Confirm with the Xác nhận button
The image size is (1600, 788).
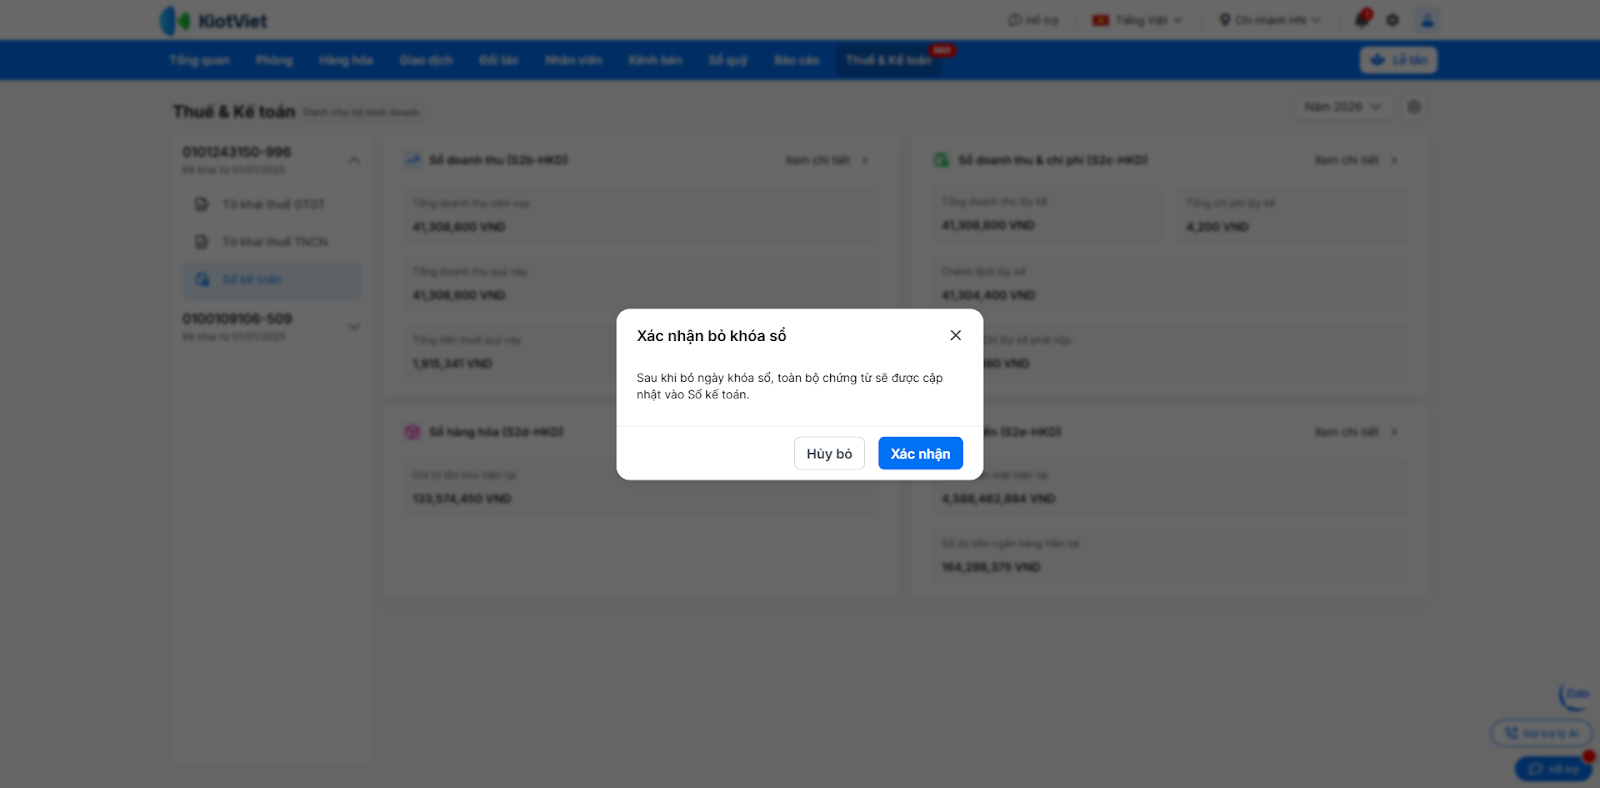tap(920, 453)
